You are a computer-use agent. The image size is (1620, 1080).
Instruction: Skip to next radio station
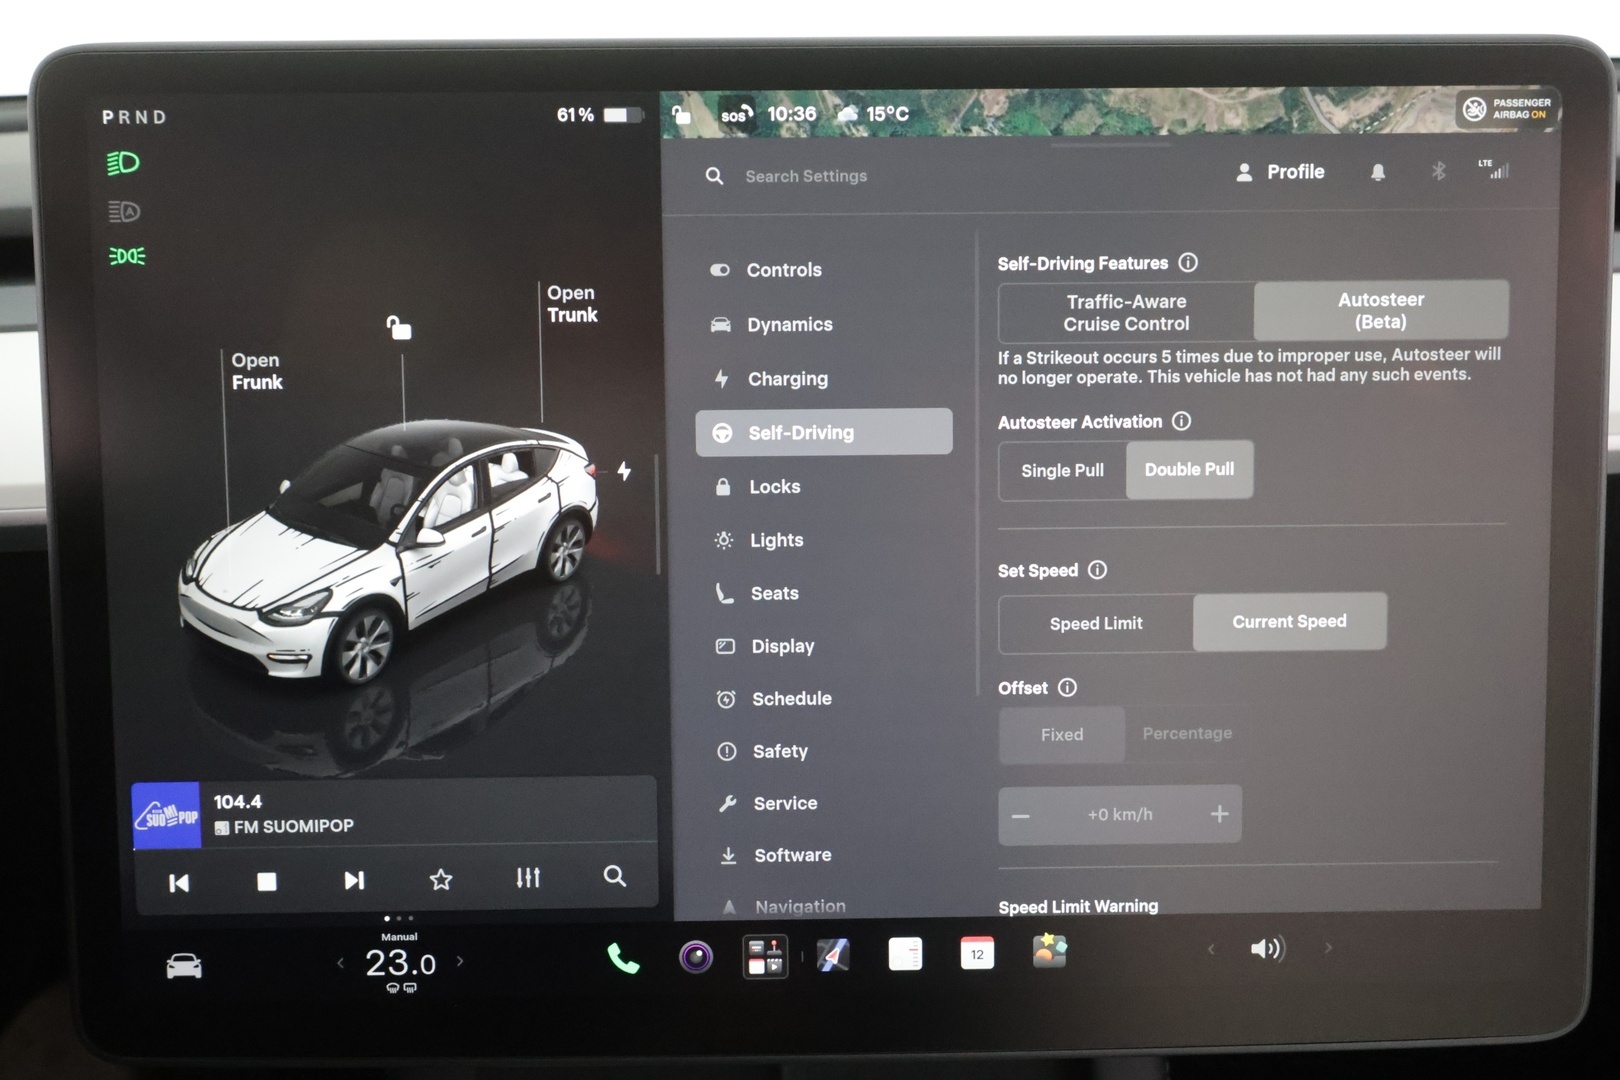[354, 880]
